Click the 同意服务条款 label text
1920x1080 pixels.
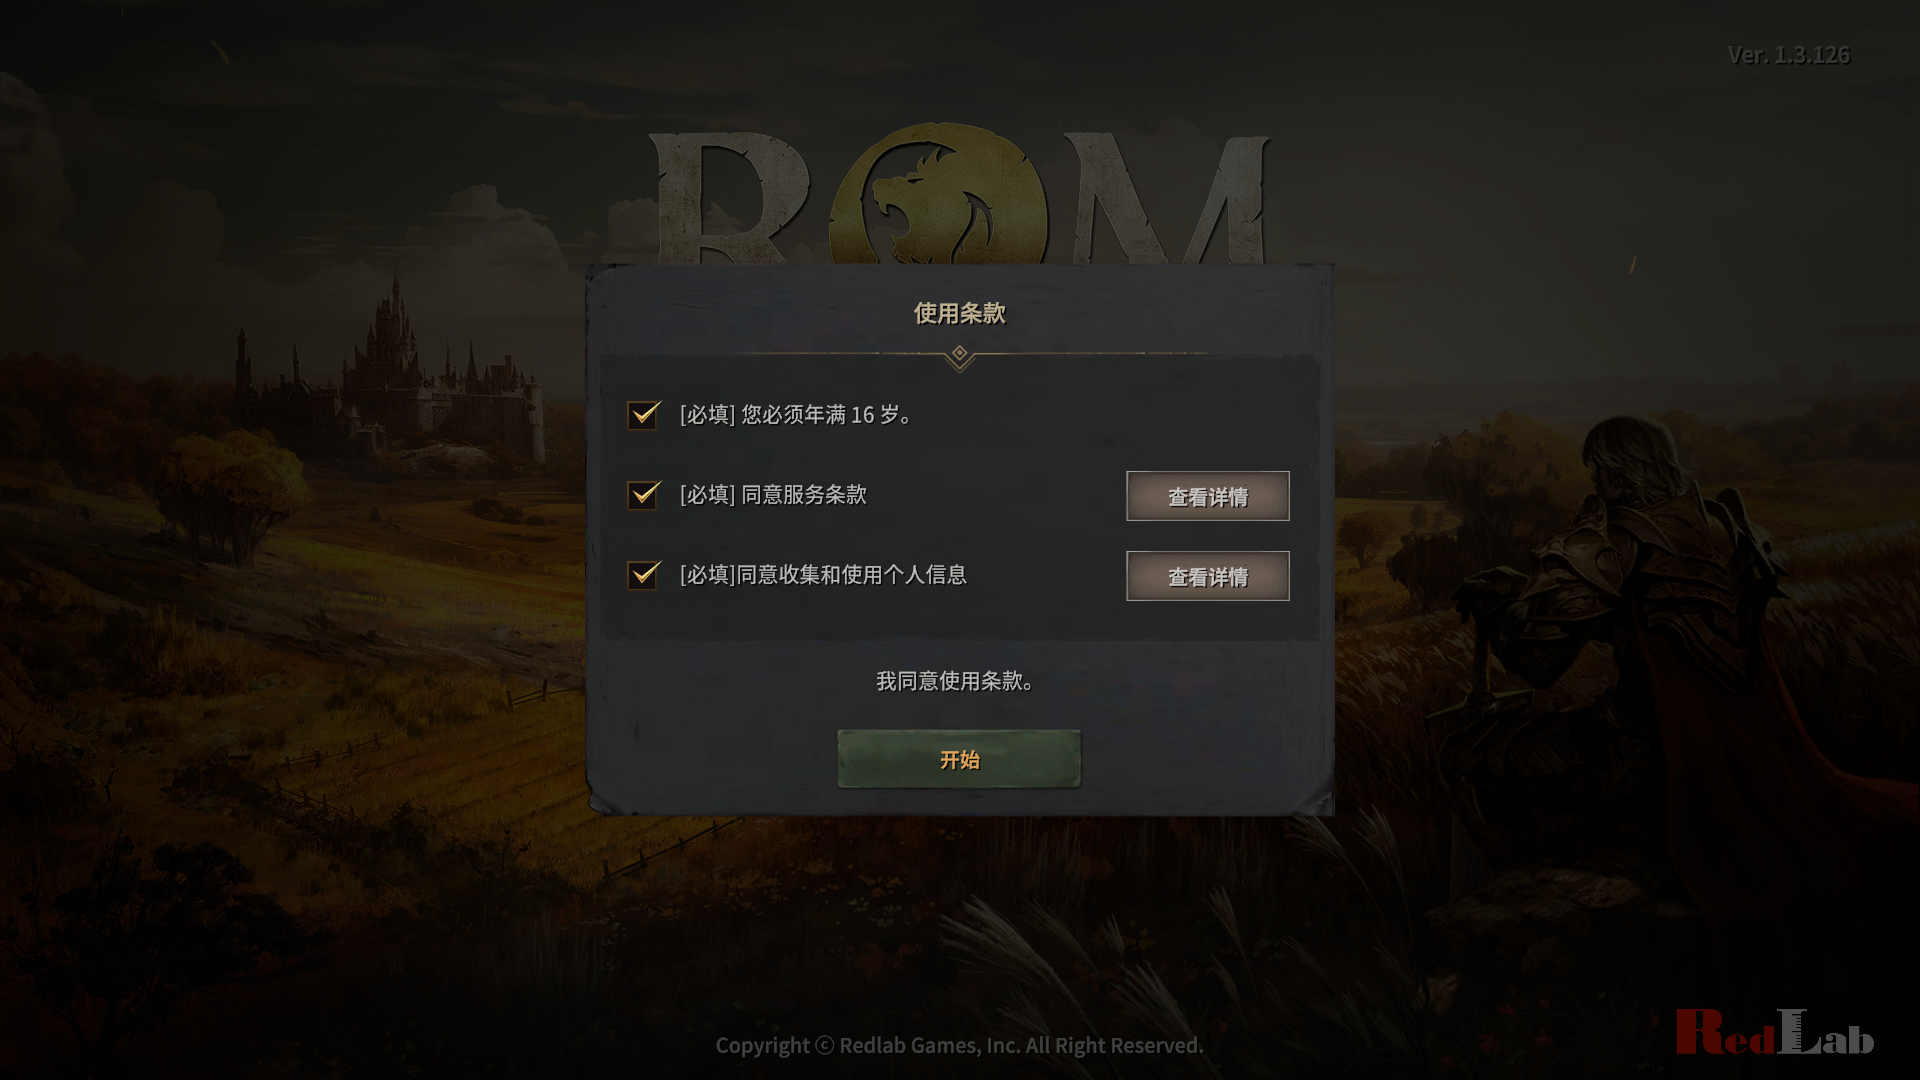804,494
